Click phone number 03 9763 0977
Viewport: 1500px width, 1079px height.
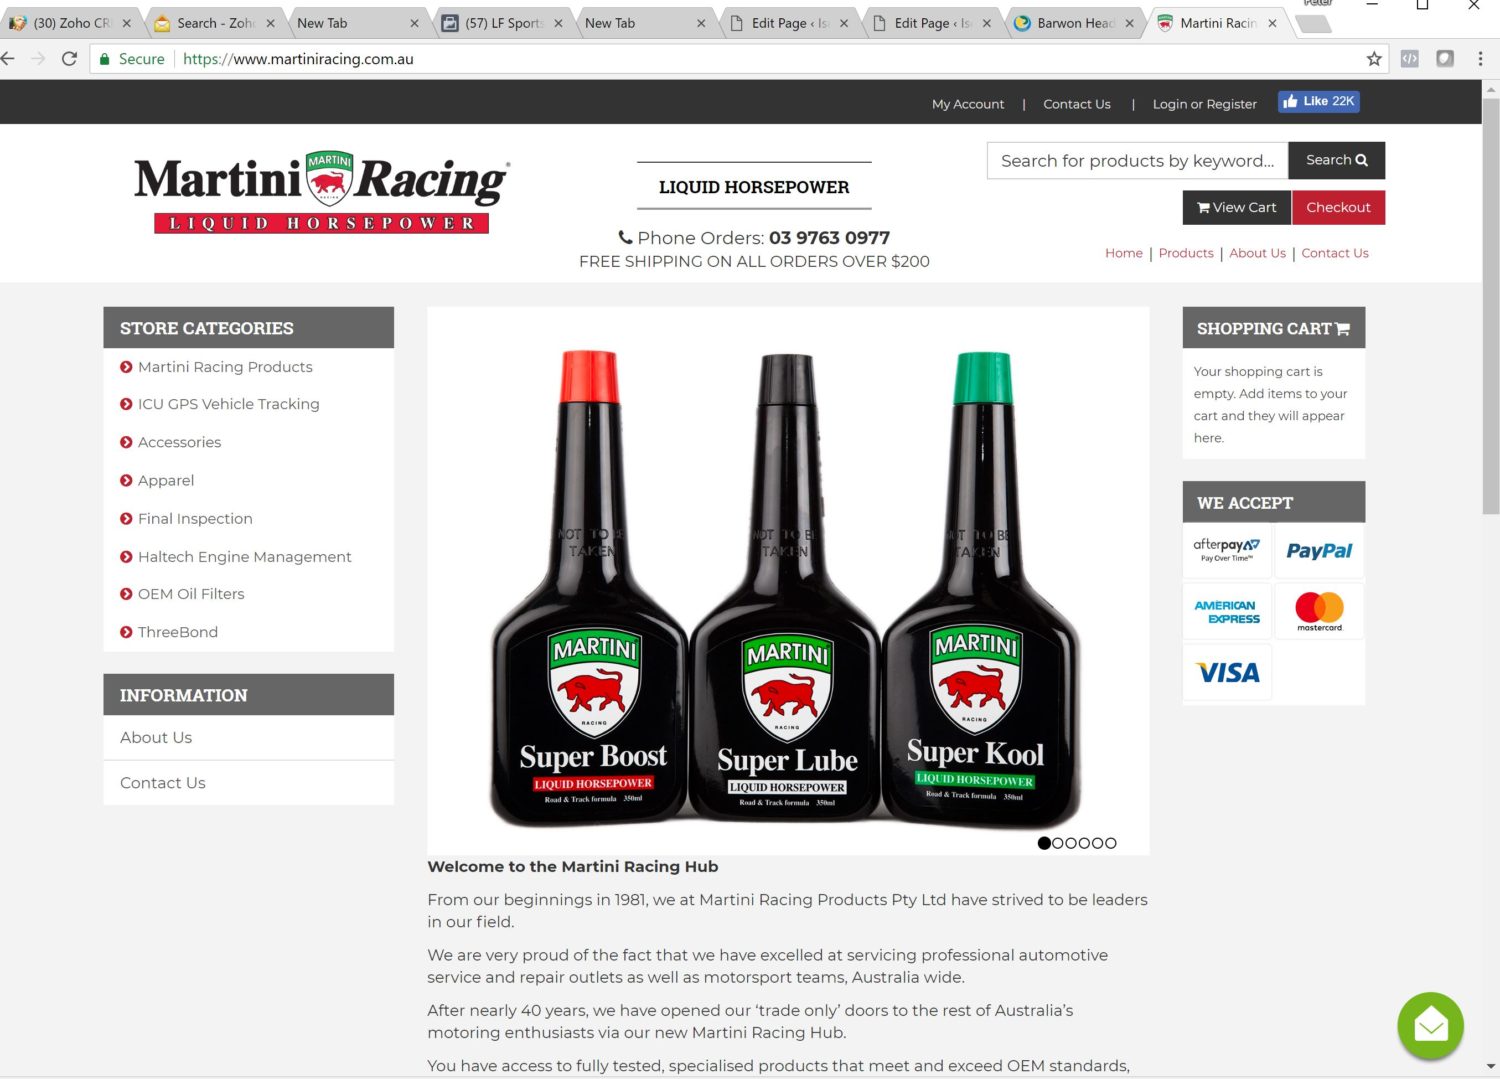point(829,238)
